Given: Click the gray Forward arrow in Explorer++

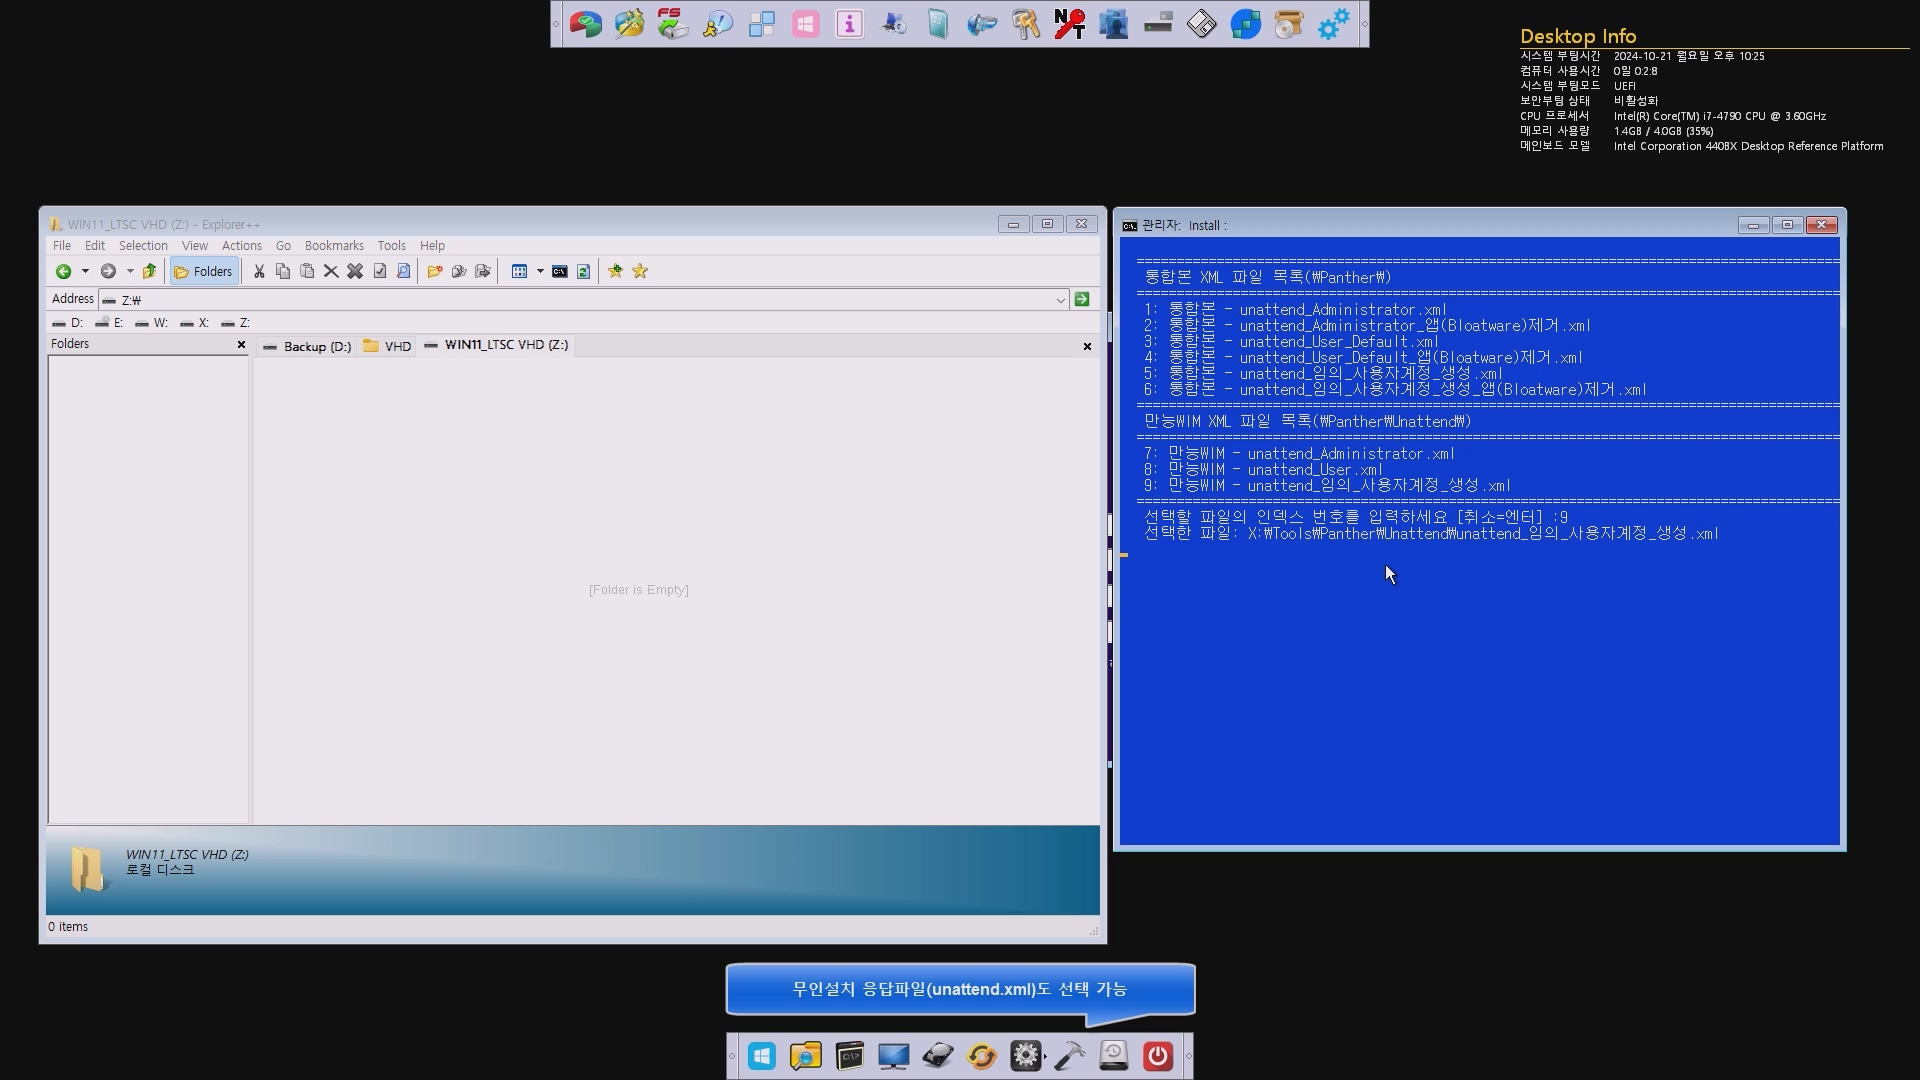Looking at the screenshot, I should point(108,271).
